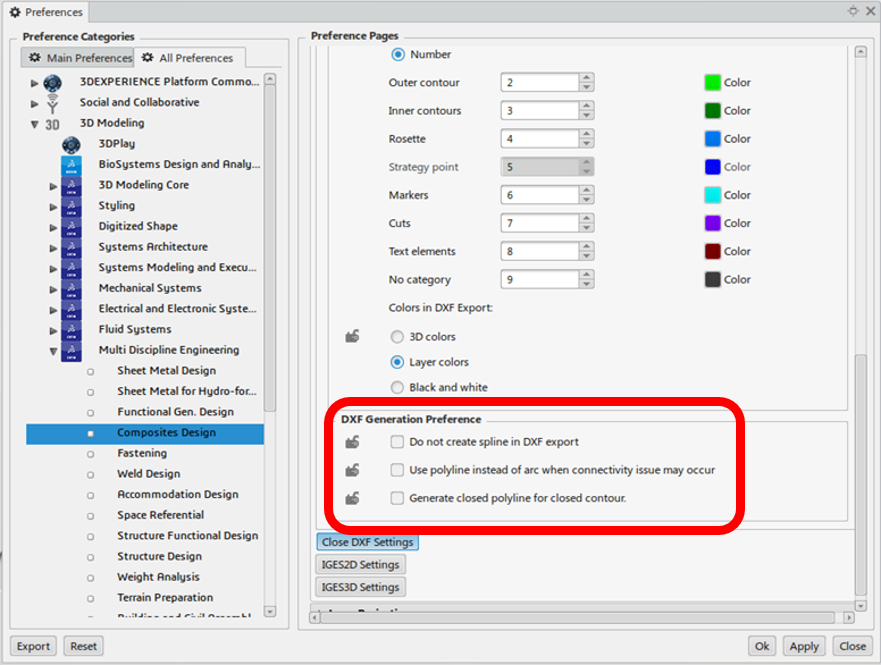Increment the Rosette number stepper
The width and height of the screenshot is (881, 665).
(x=586, y=134)
